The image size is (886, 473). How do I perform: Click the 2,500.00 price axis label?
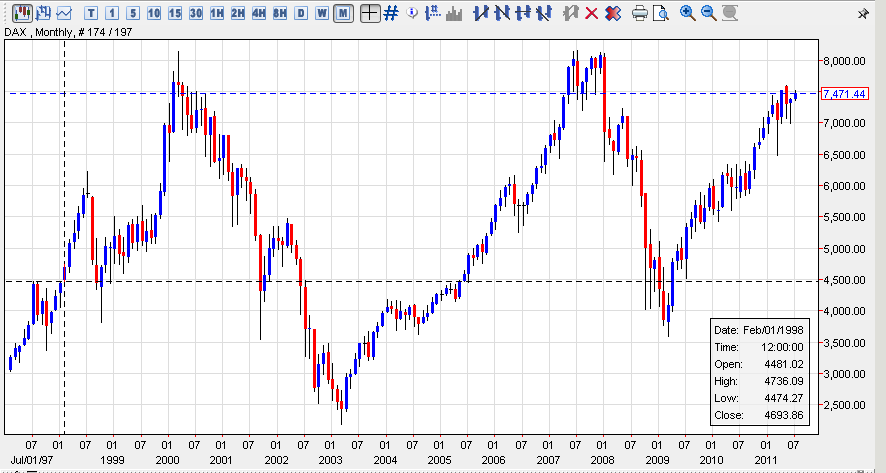(x=844, y=405)
